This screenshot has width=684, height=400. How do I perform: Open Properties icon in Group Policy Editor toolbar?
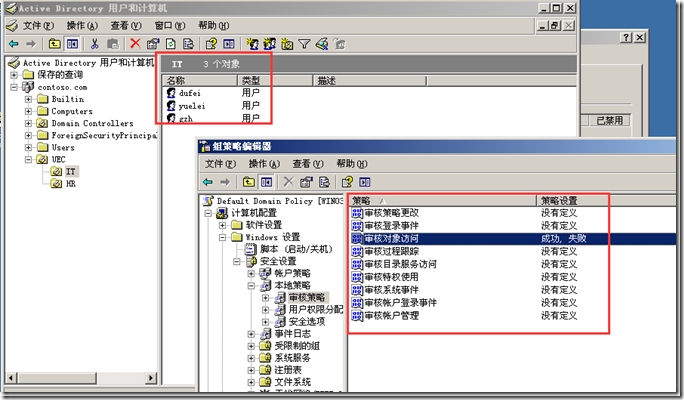307,182
